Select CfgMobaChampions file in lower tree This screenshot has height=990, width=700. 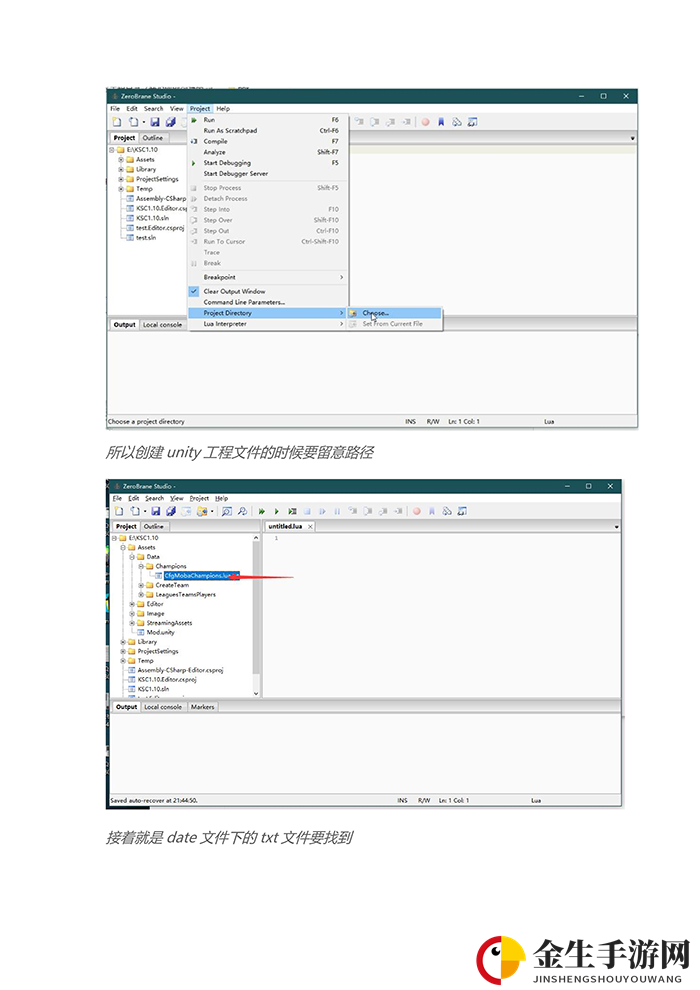click(201, 576)
